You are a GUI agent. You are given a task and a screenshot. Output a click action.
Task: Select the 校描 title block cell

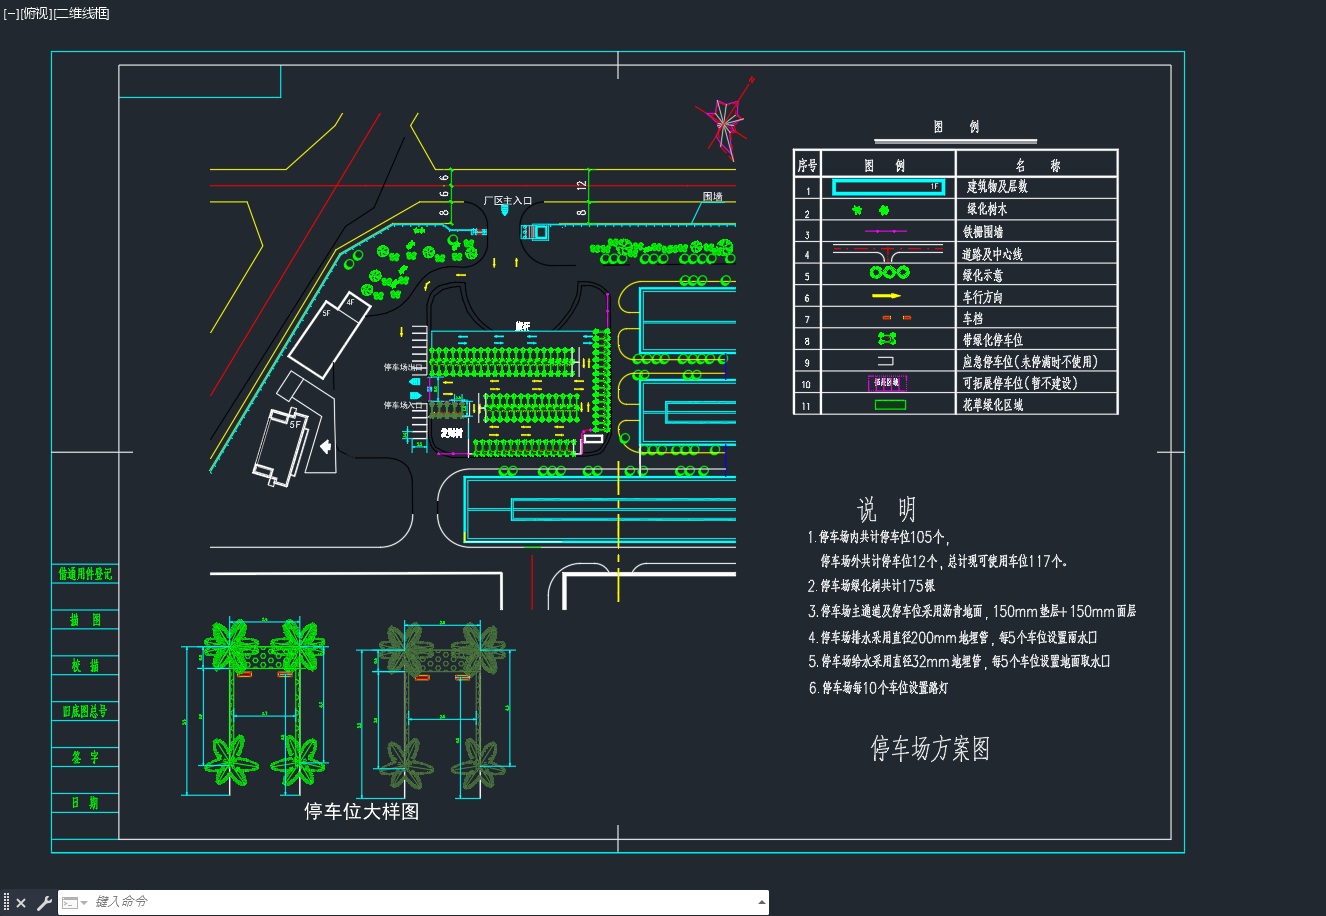86,665
